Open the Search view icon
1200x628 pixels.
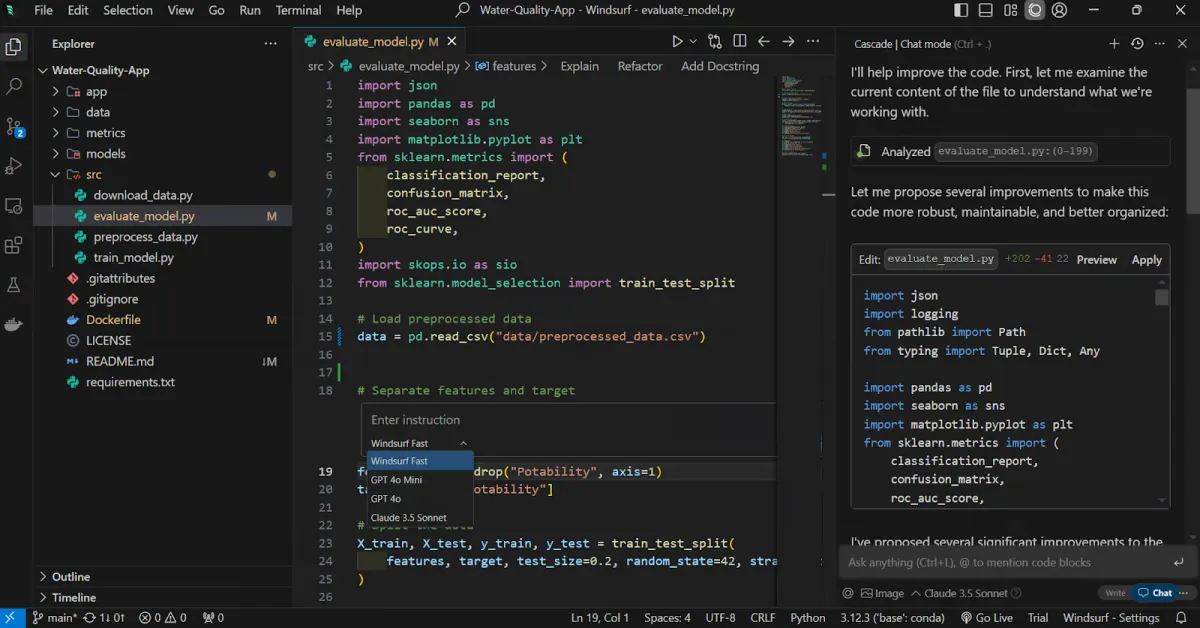click(14, 86)
